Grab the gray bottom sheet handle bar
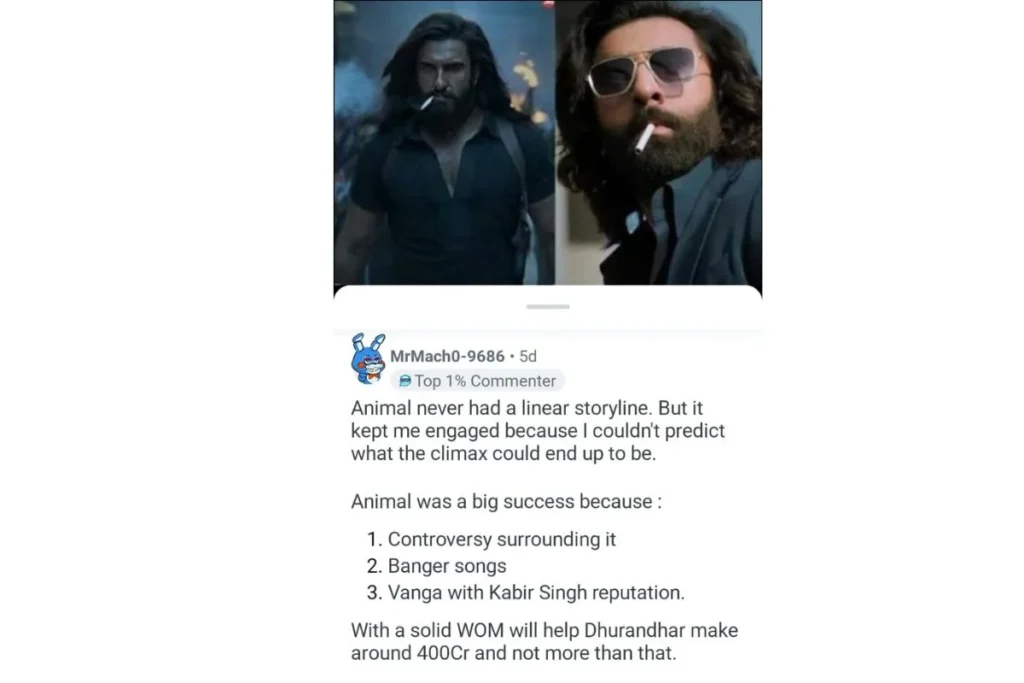This screenshot has width=1024, height=683. pos(548,306)
